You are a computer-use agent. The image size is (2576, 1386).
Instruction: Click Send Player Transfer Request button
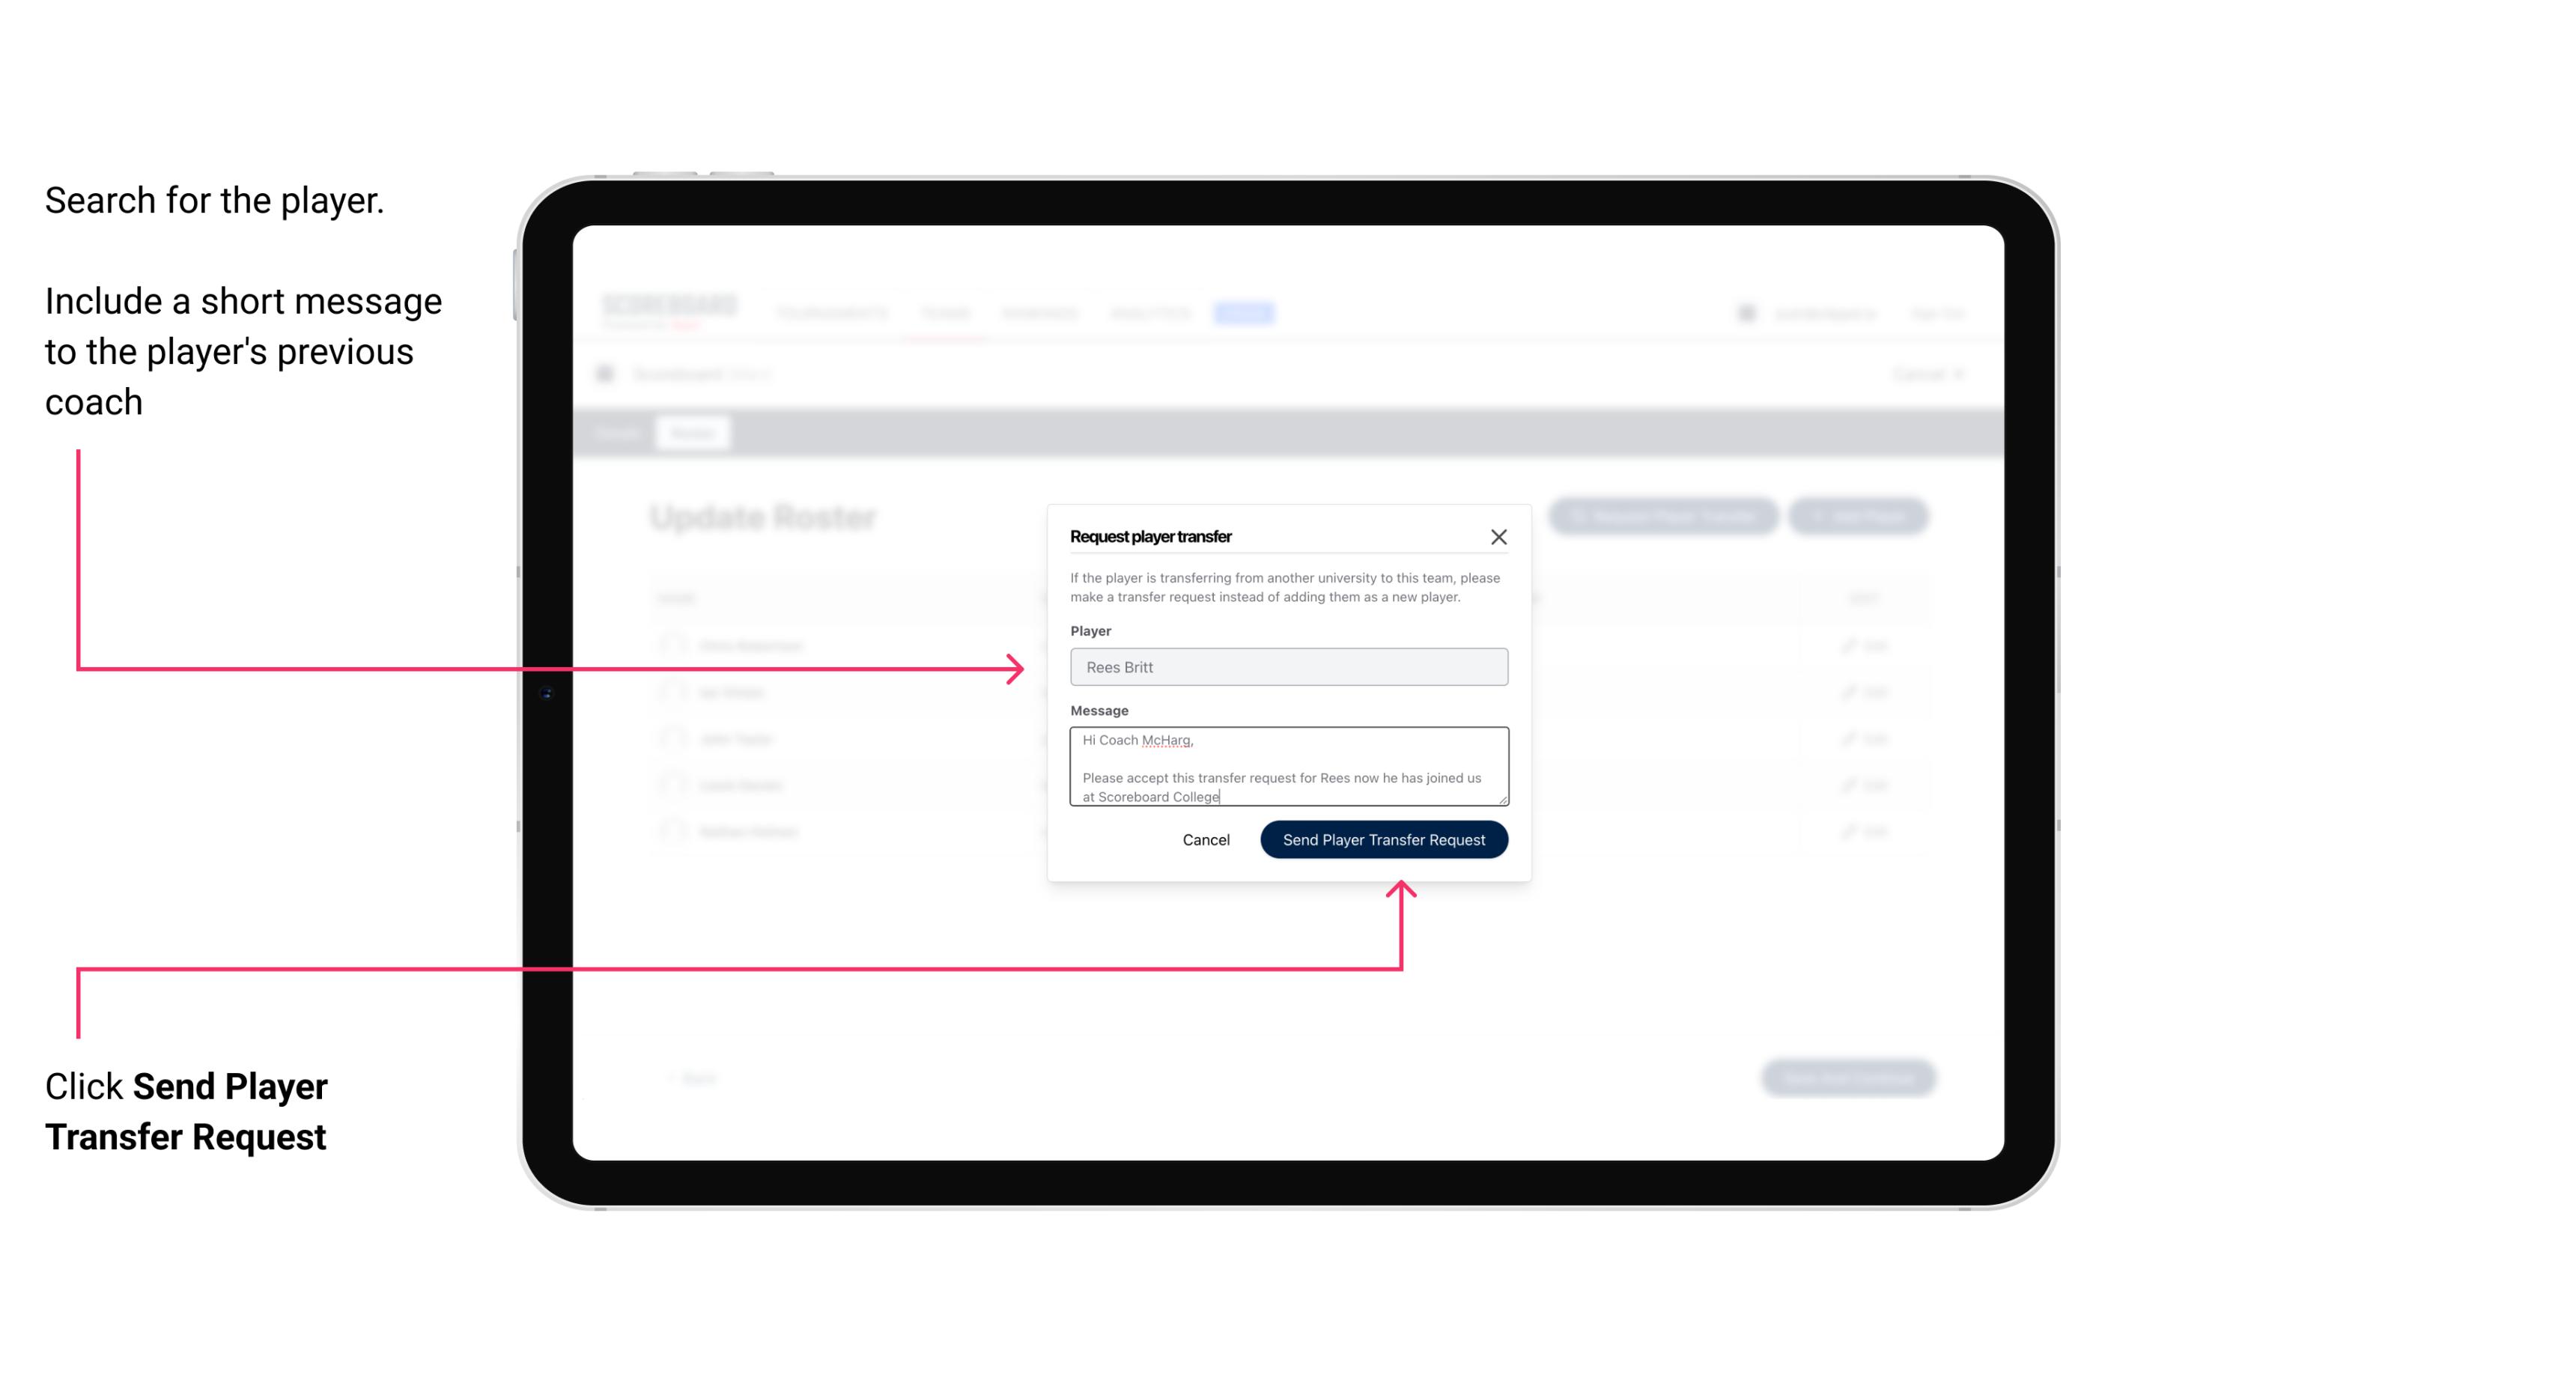1383,838
